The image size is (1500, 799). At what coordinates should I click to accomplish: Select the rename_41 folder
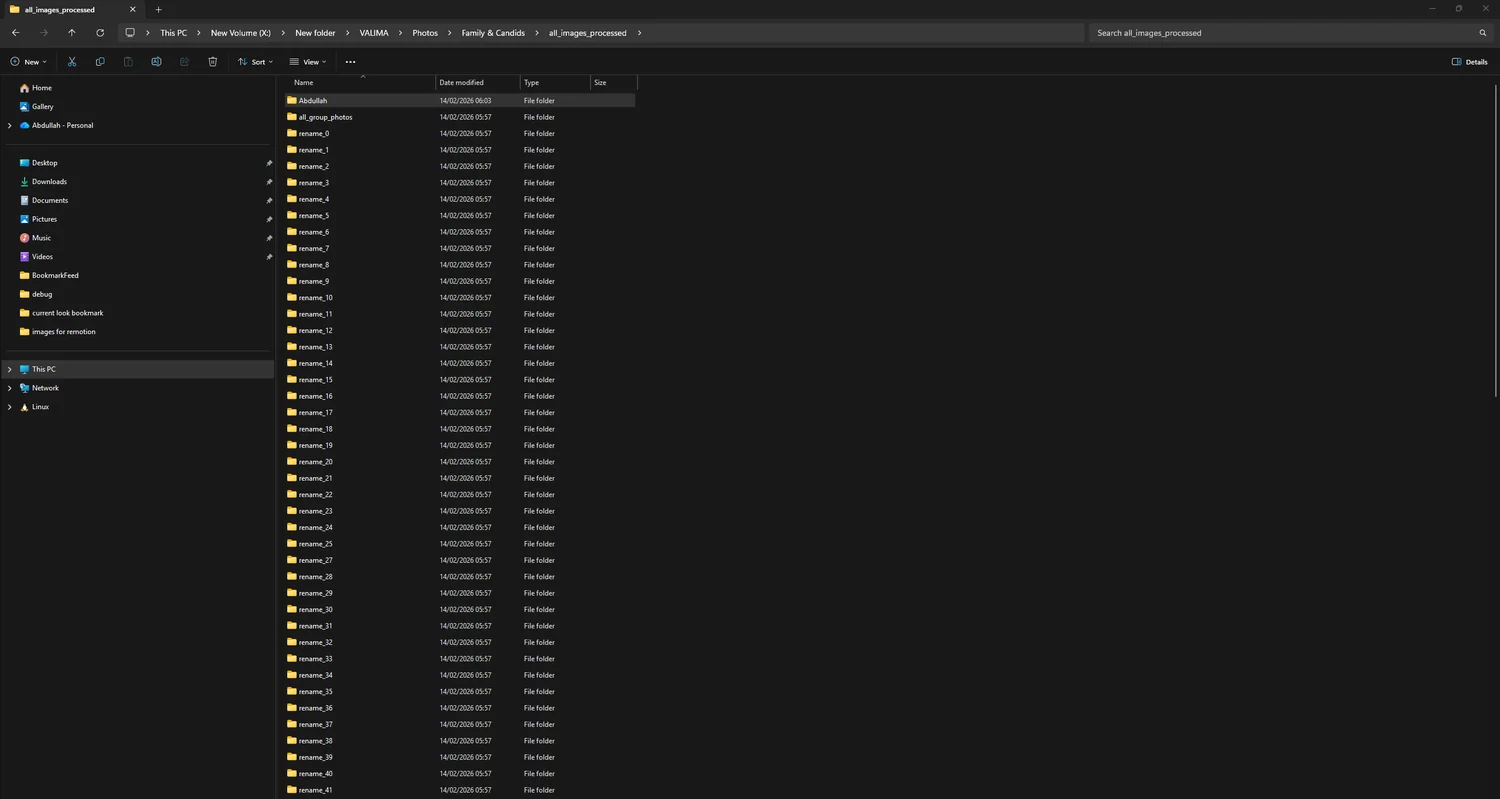(460, 790)
